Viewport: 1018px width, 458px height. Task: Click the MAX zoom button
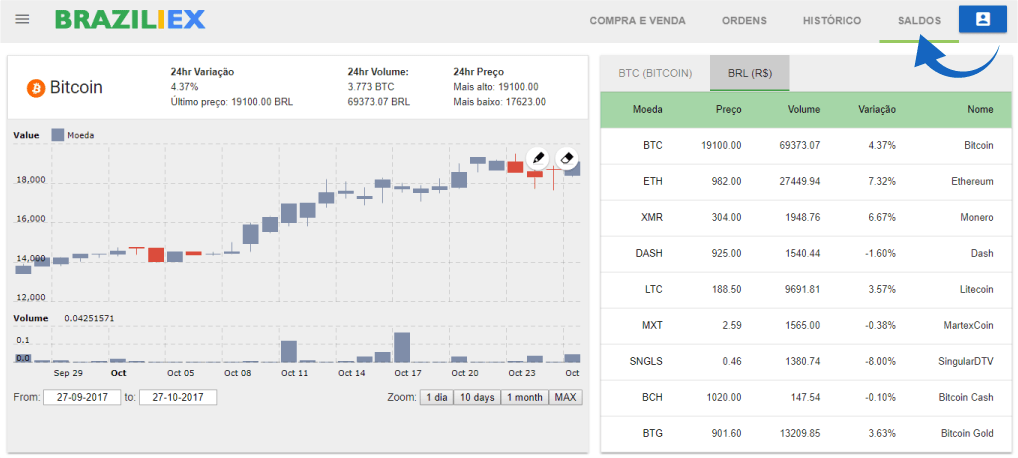click(x=565, y=397)
